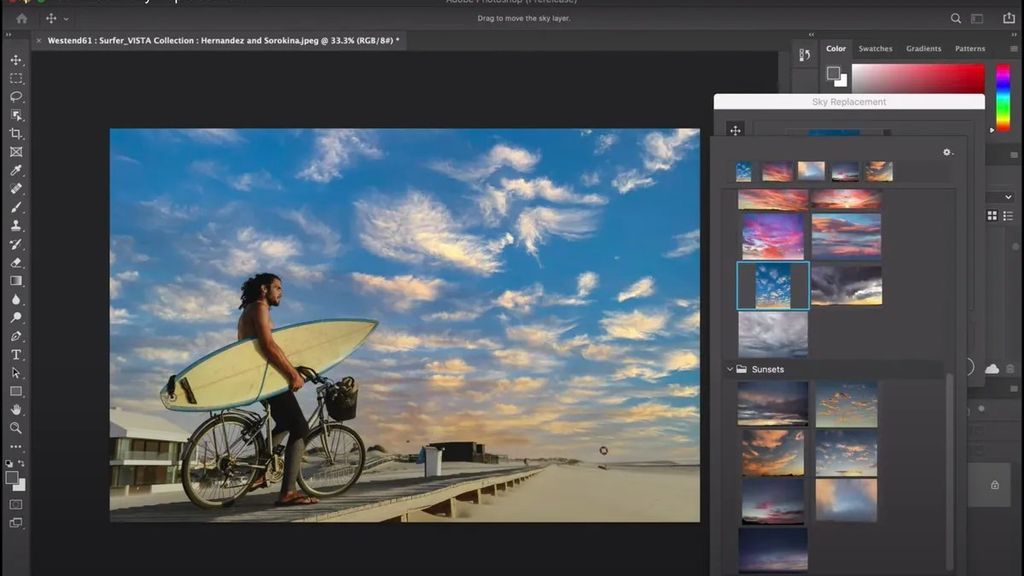This screenshot has width=1024, height=576.
Task: Click the Sky Replacement dialog title bar
Action: click(850, 101)
